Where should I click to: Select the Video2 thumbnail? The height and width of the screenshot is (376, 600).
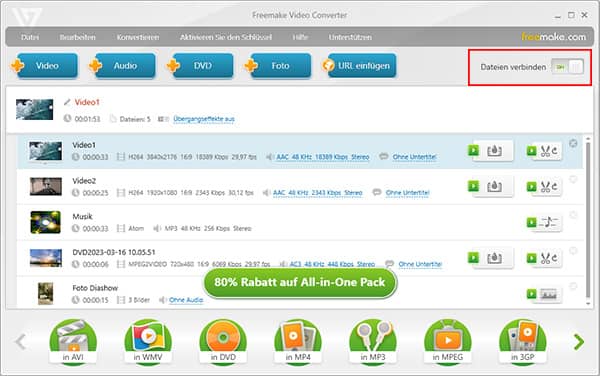click(x=46, y=186)
